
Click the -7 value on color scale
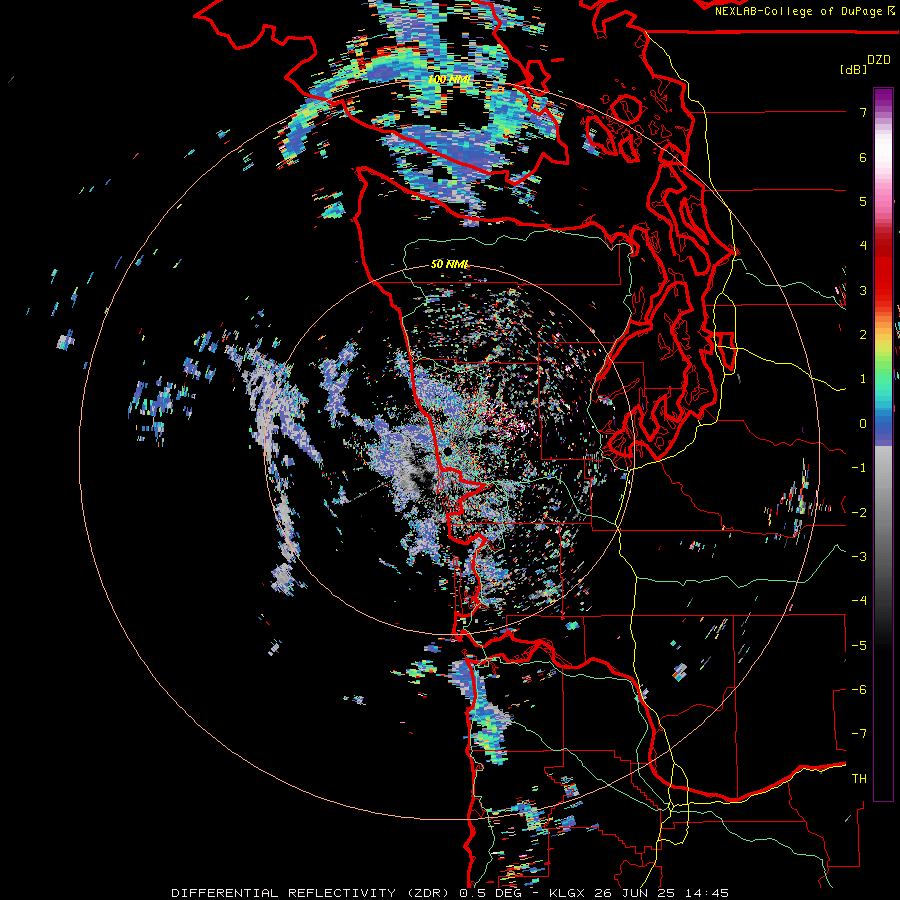click(859, 734)
